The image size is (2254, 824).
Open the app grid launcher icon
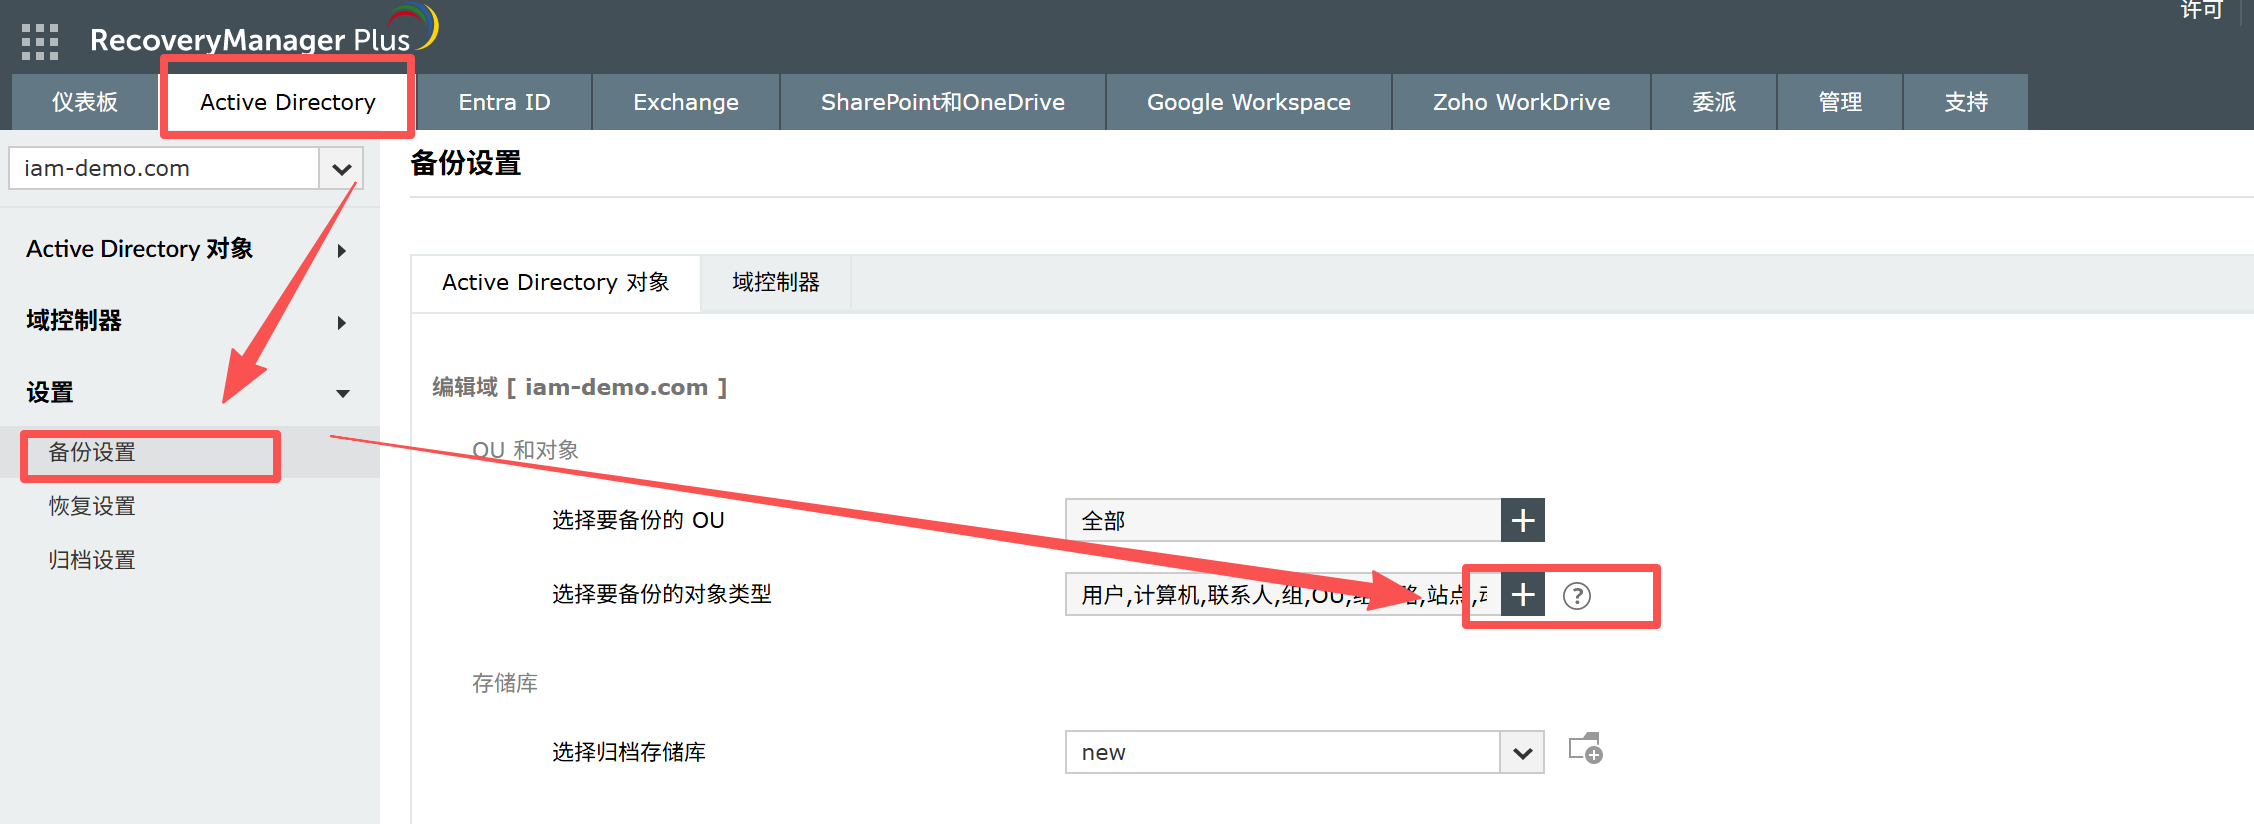[x=40, y=41]
